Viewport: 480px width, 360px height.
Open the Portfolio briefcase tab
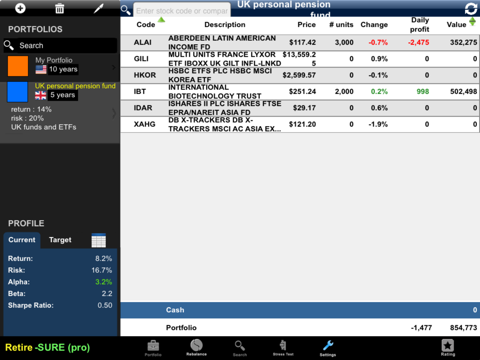click(x=153, y=348)
